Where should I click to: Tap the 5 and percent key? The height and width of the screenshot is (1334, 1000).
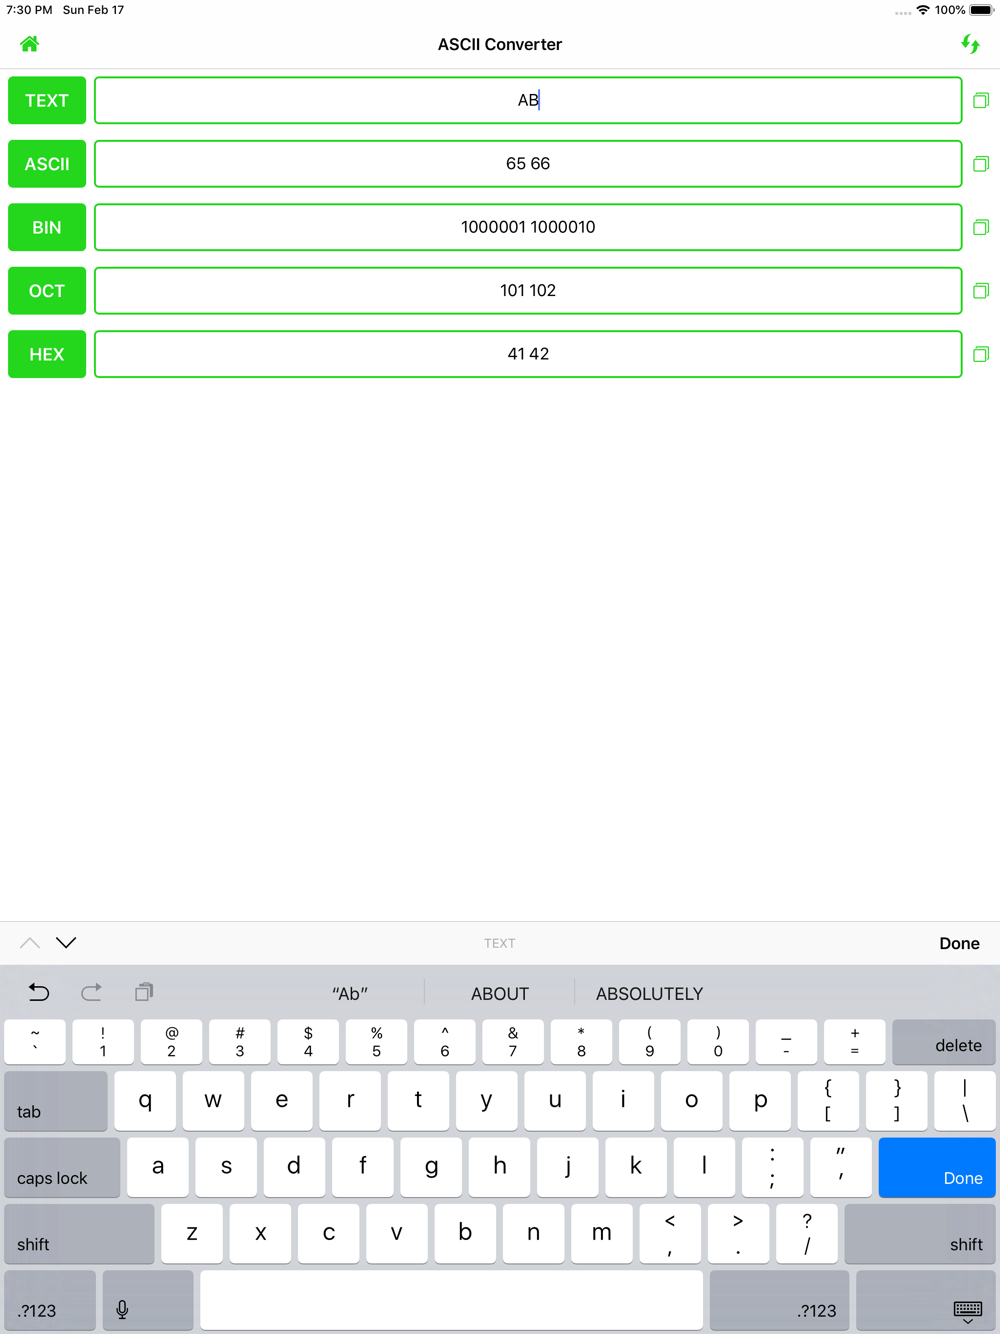(x=376, y=1042)
